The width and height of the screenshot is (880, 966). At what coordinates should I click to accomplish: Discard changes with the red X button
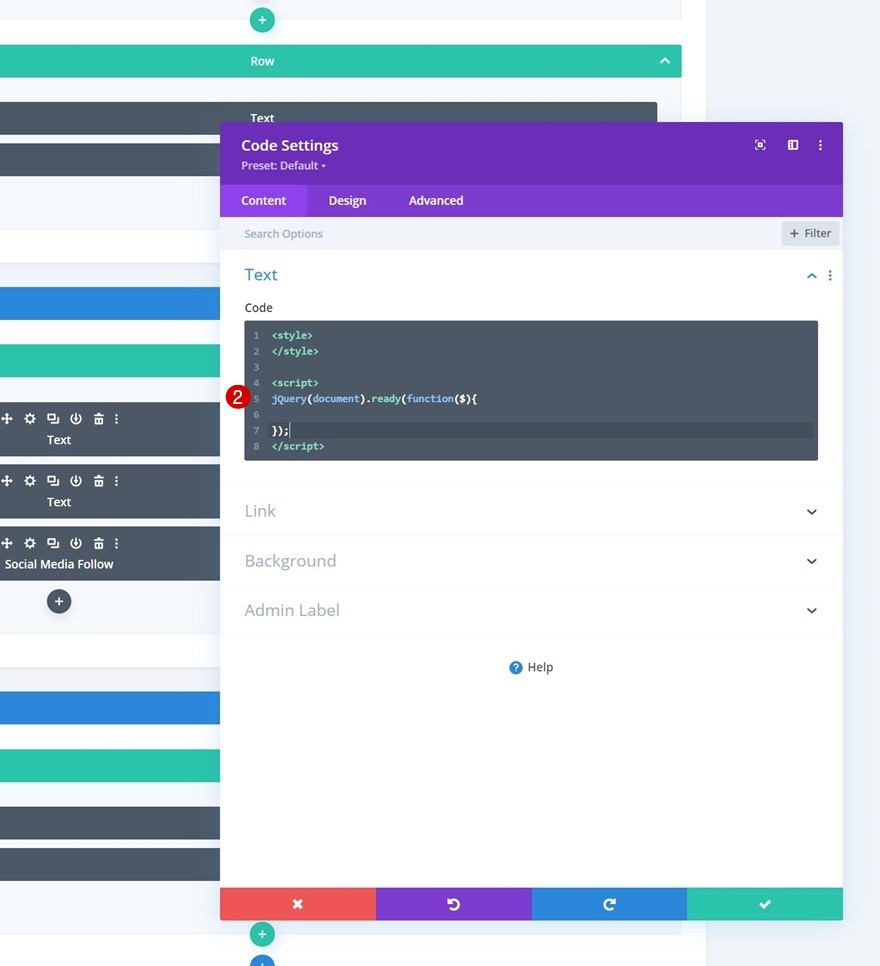298,904
